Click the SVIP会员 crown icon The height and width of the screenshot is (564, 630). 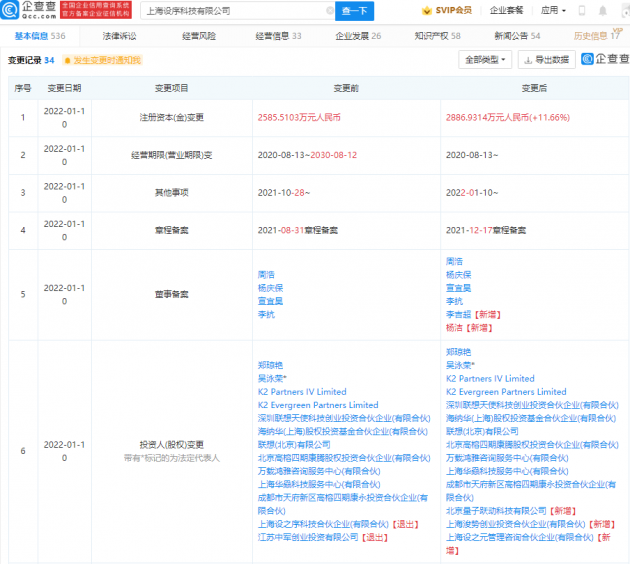pos(426,11)
